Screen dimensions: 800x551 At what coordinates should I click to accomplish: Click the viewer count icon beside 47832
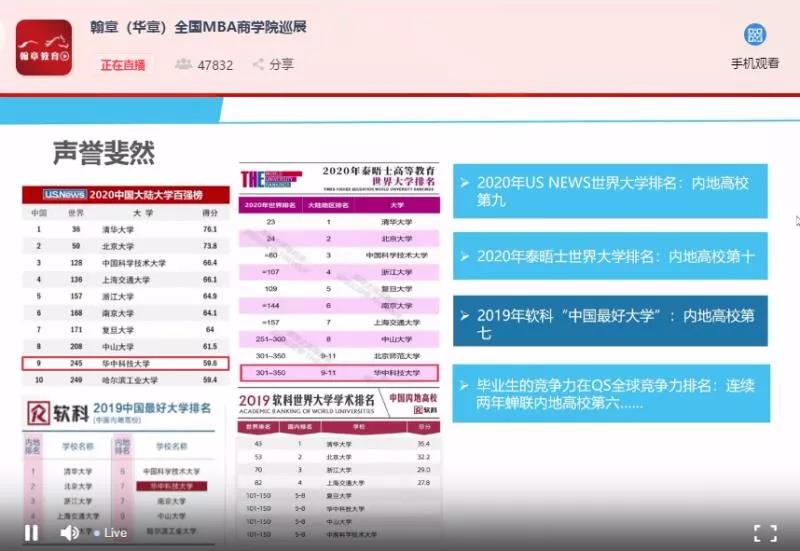pyautogui.click(x=183, y=64)
